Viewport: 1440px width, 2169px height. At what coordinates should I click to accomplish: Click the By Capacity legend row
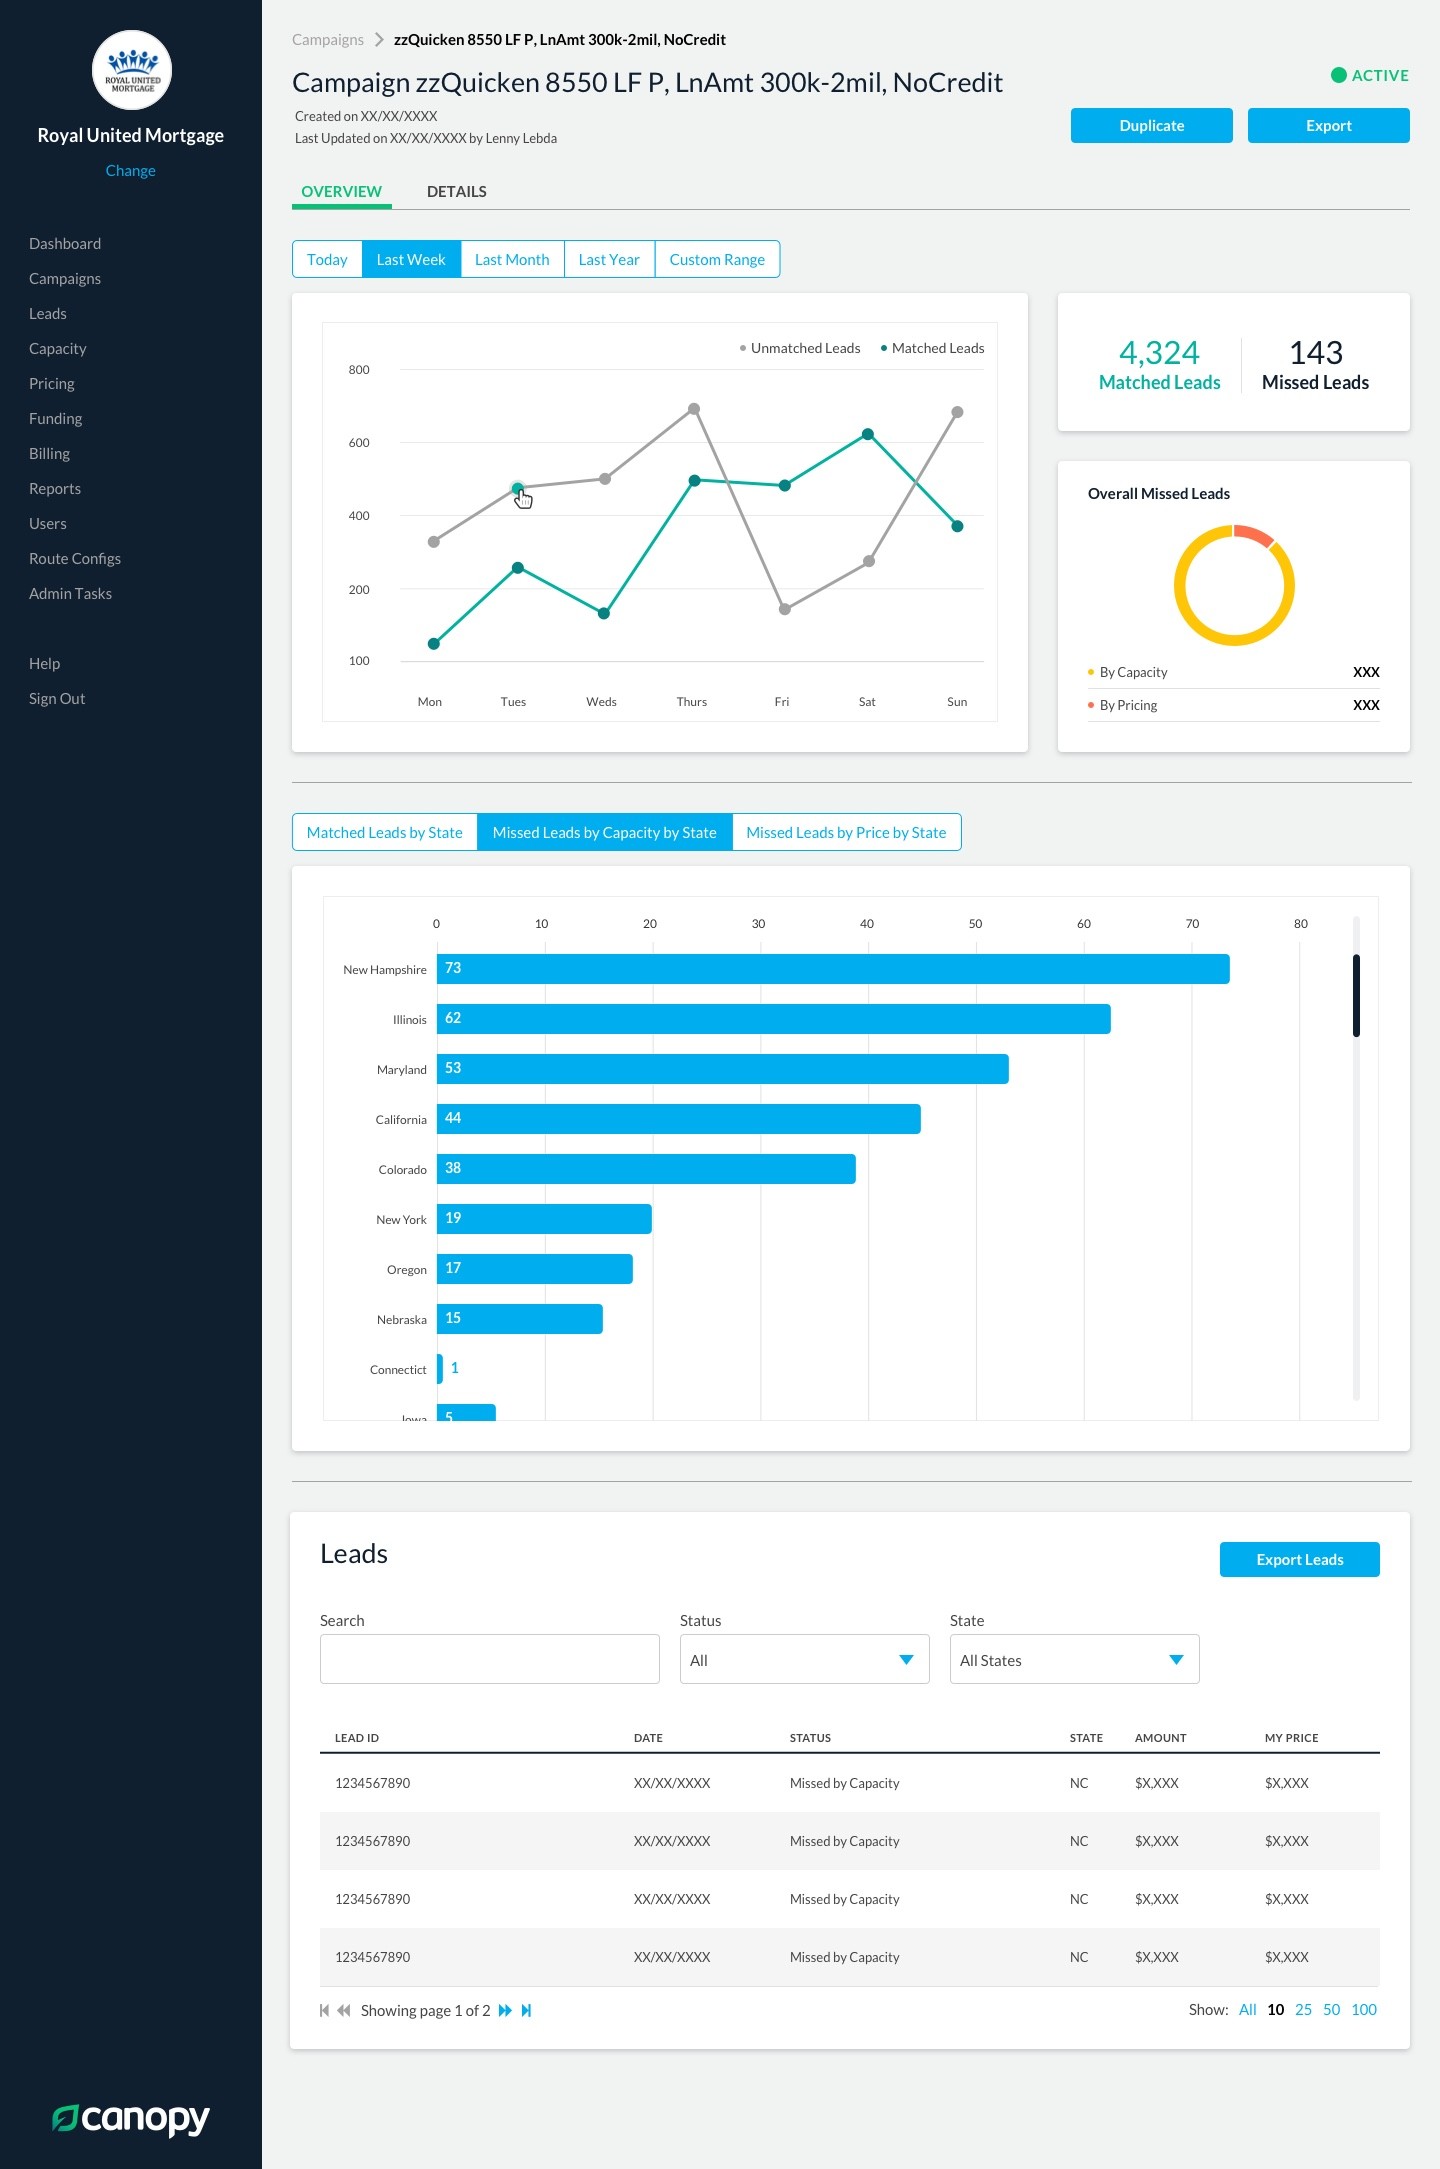pos(1233,672)
